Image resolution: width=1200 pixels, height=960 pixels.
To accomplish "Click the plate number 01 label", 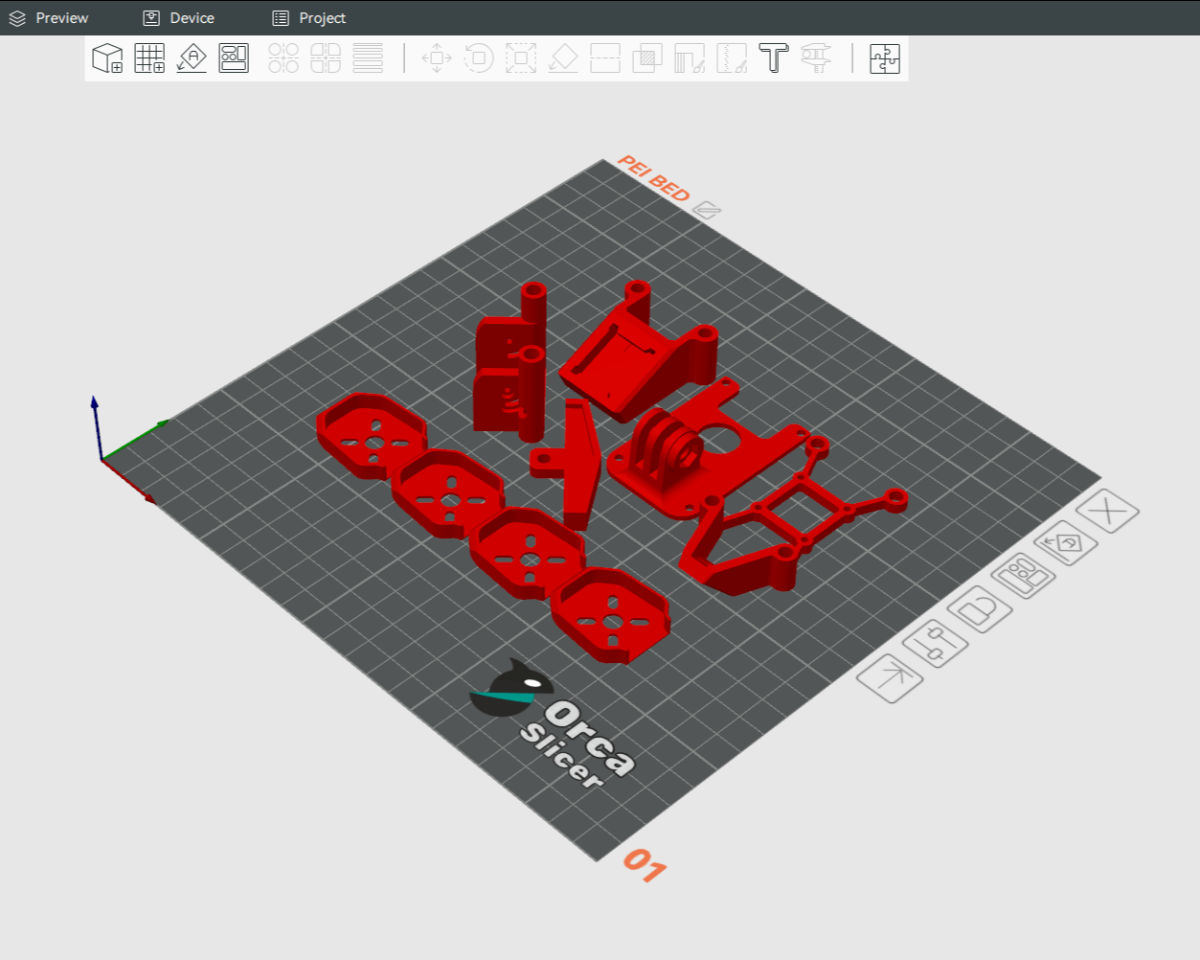I will (644, 866).
